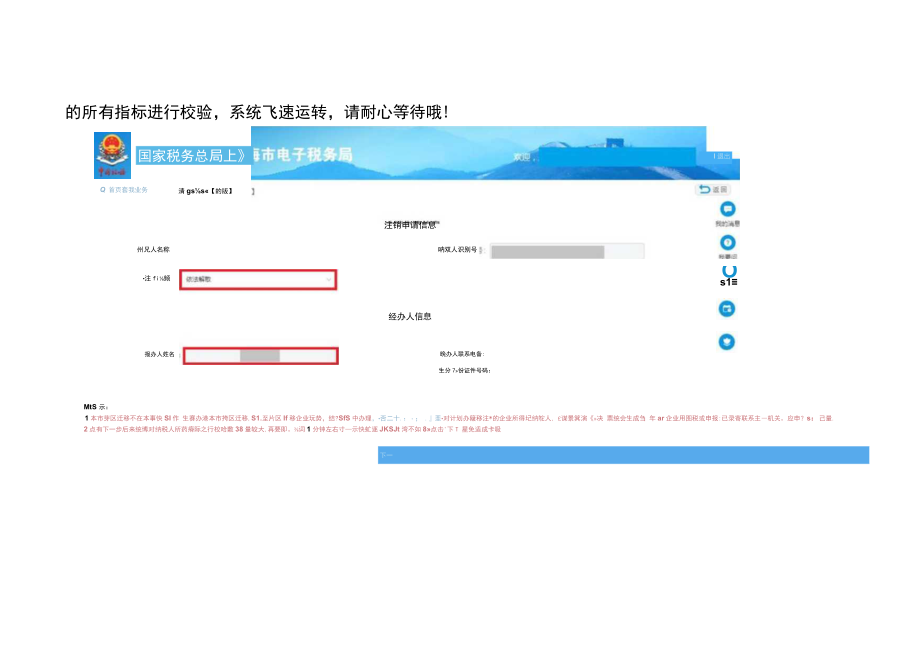Click the bird share icon at sidebar bottom
920x651 pixels.
(726, 341)
